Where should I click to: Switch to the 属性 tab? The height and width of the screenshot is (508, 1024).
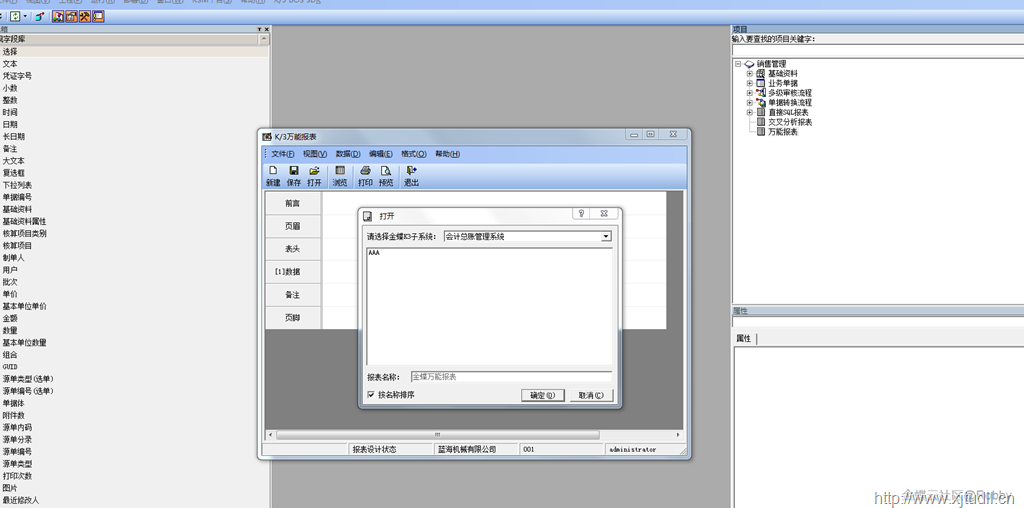coord(744,338)
